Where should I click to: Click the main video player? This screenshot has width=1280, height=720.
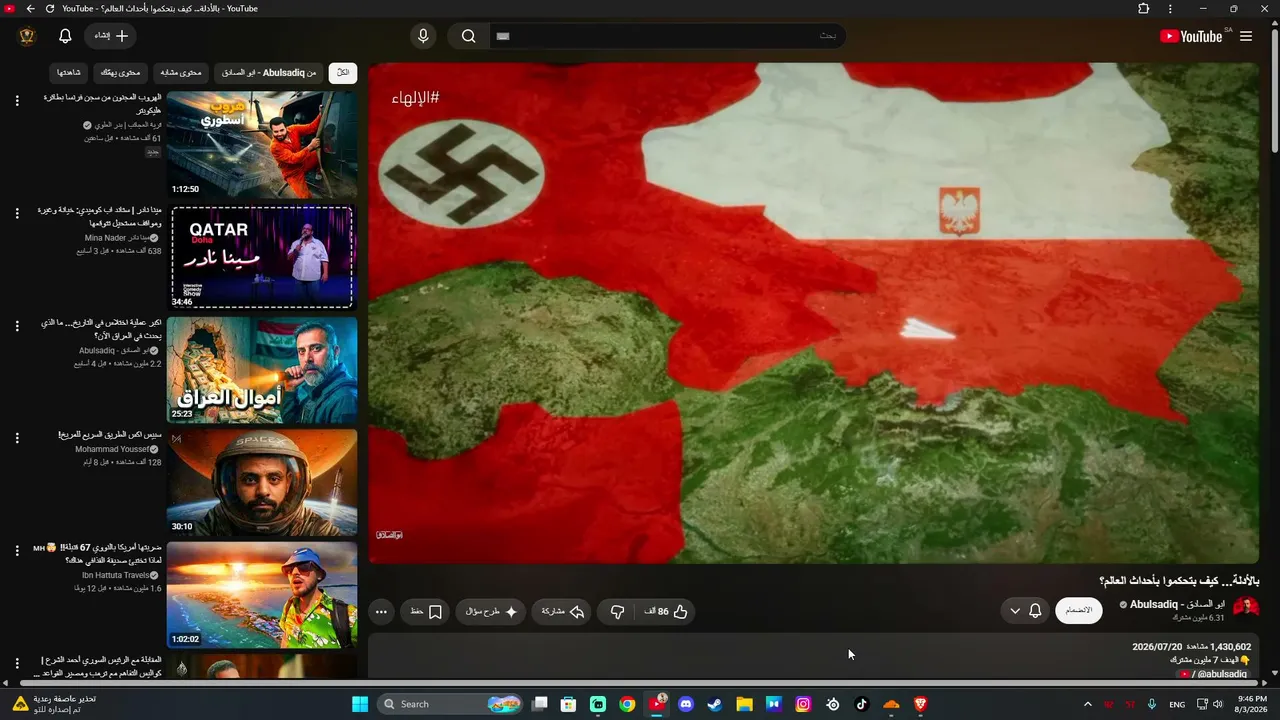814,313
